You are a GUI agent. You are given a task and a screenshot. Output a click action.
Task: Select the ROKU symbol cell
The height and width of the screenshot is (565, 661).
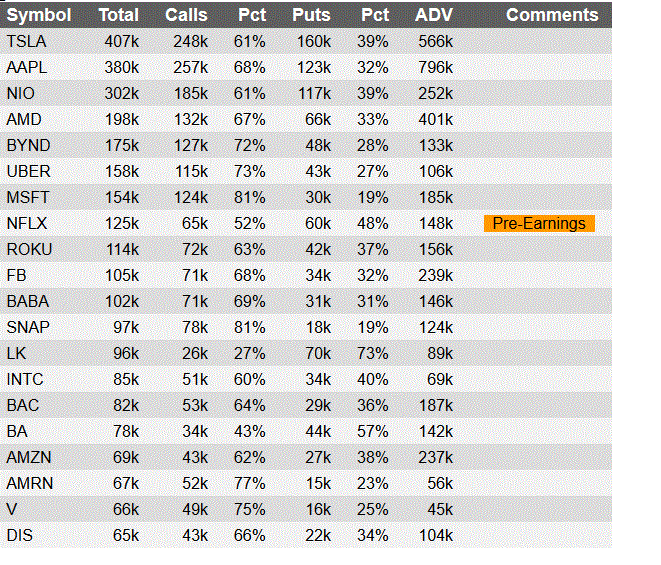pos(29,250)
